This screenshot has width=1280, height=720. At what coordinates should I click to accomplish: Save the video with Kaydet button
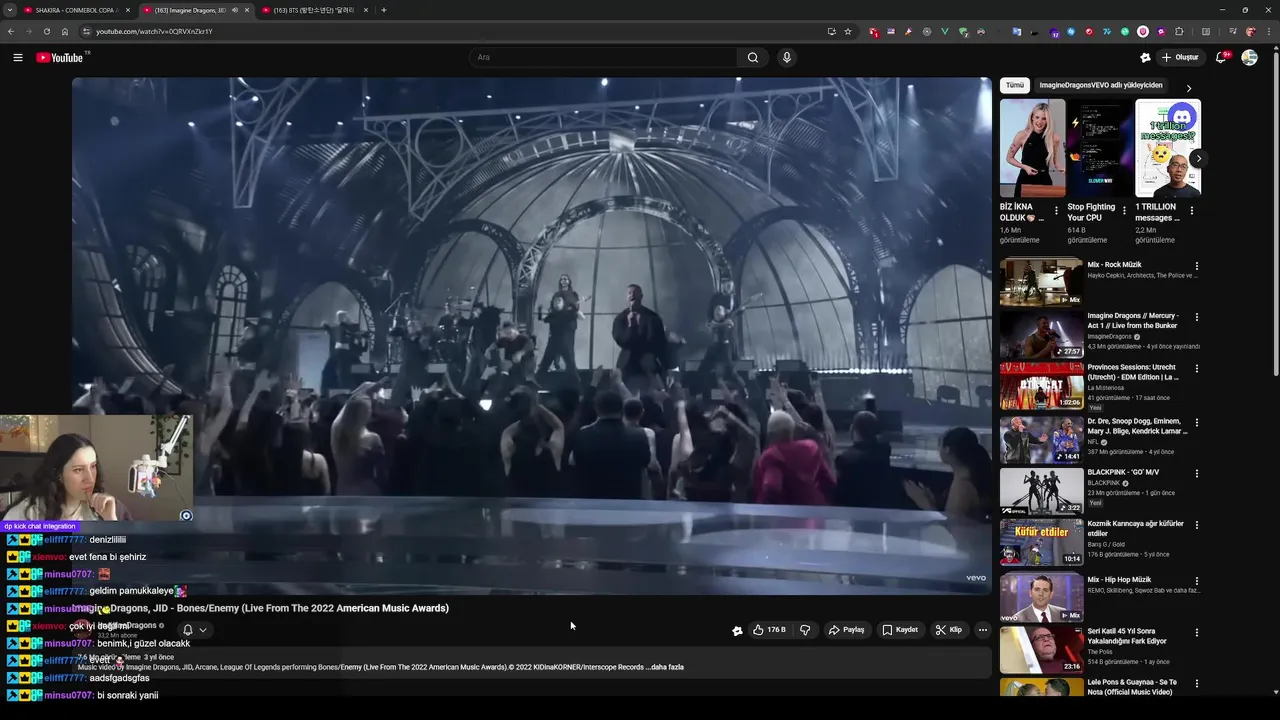900,630
